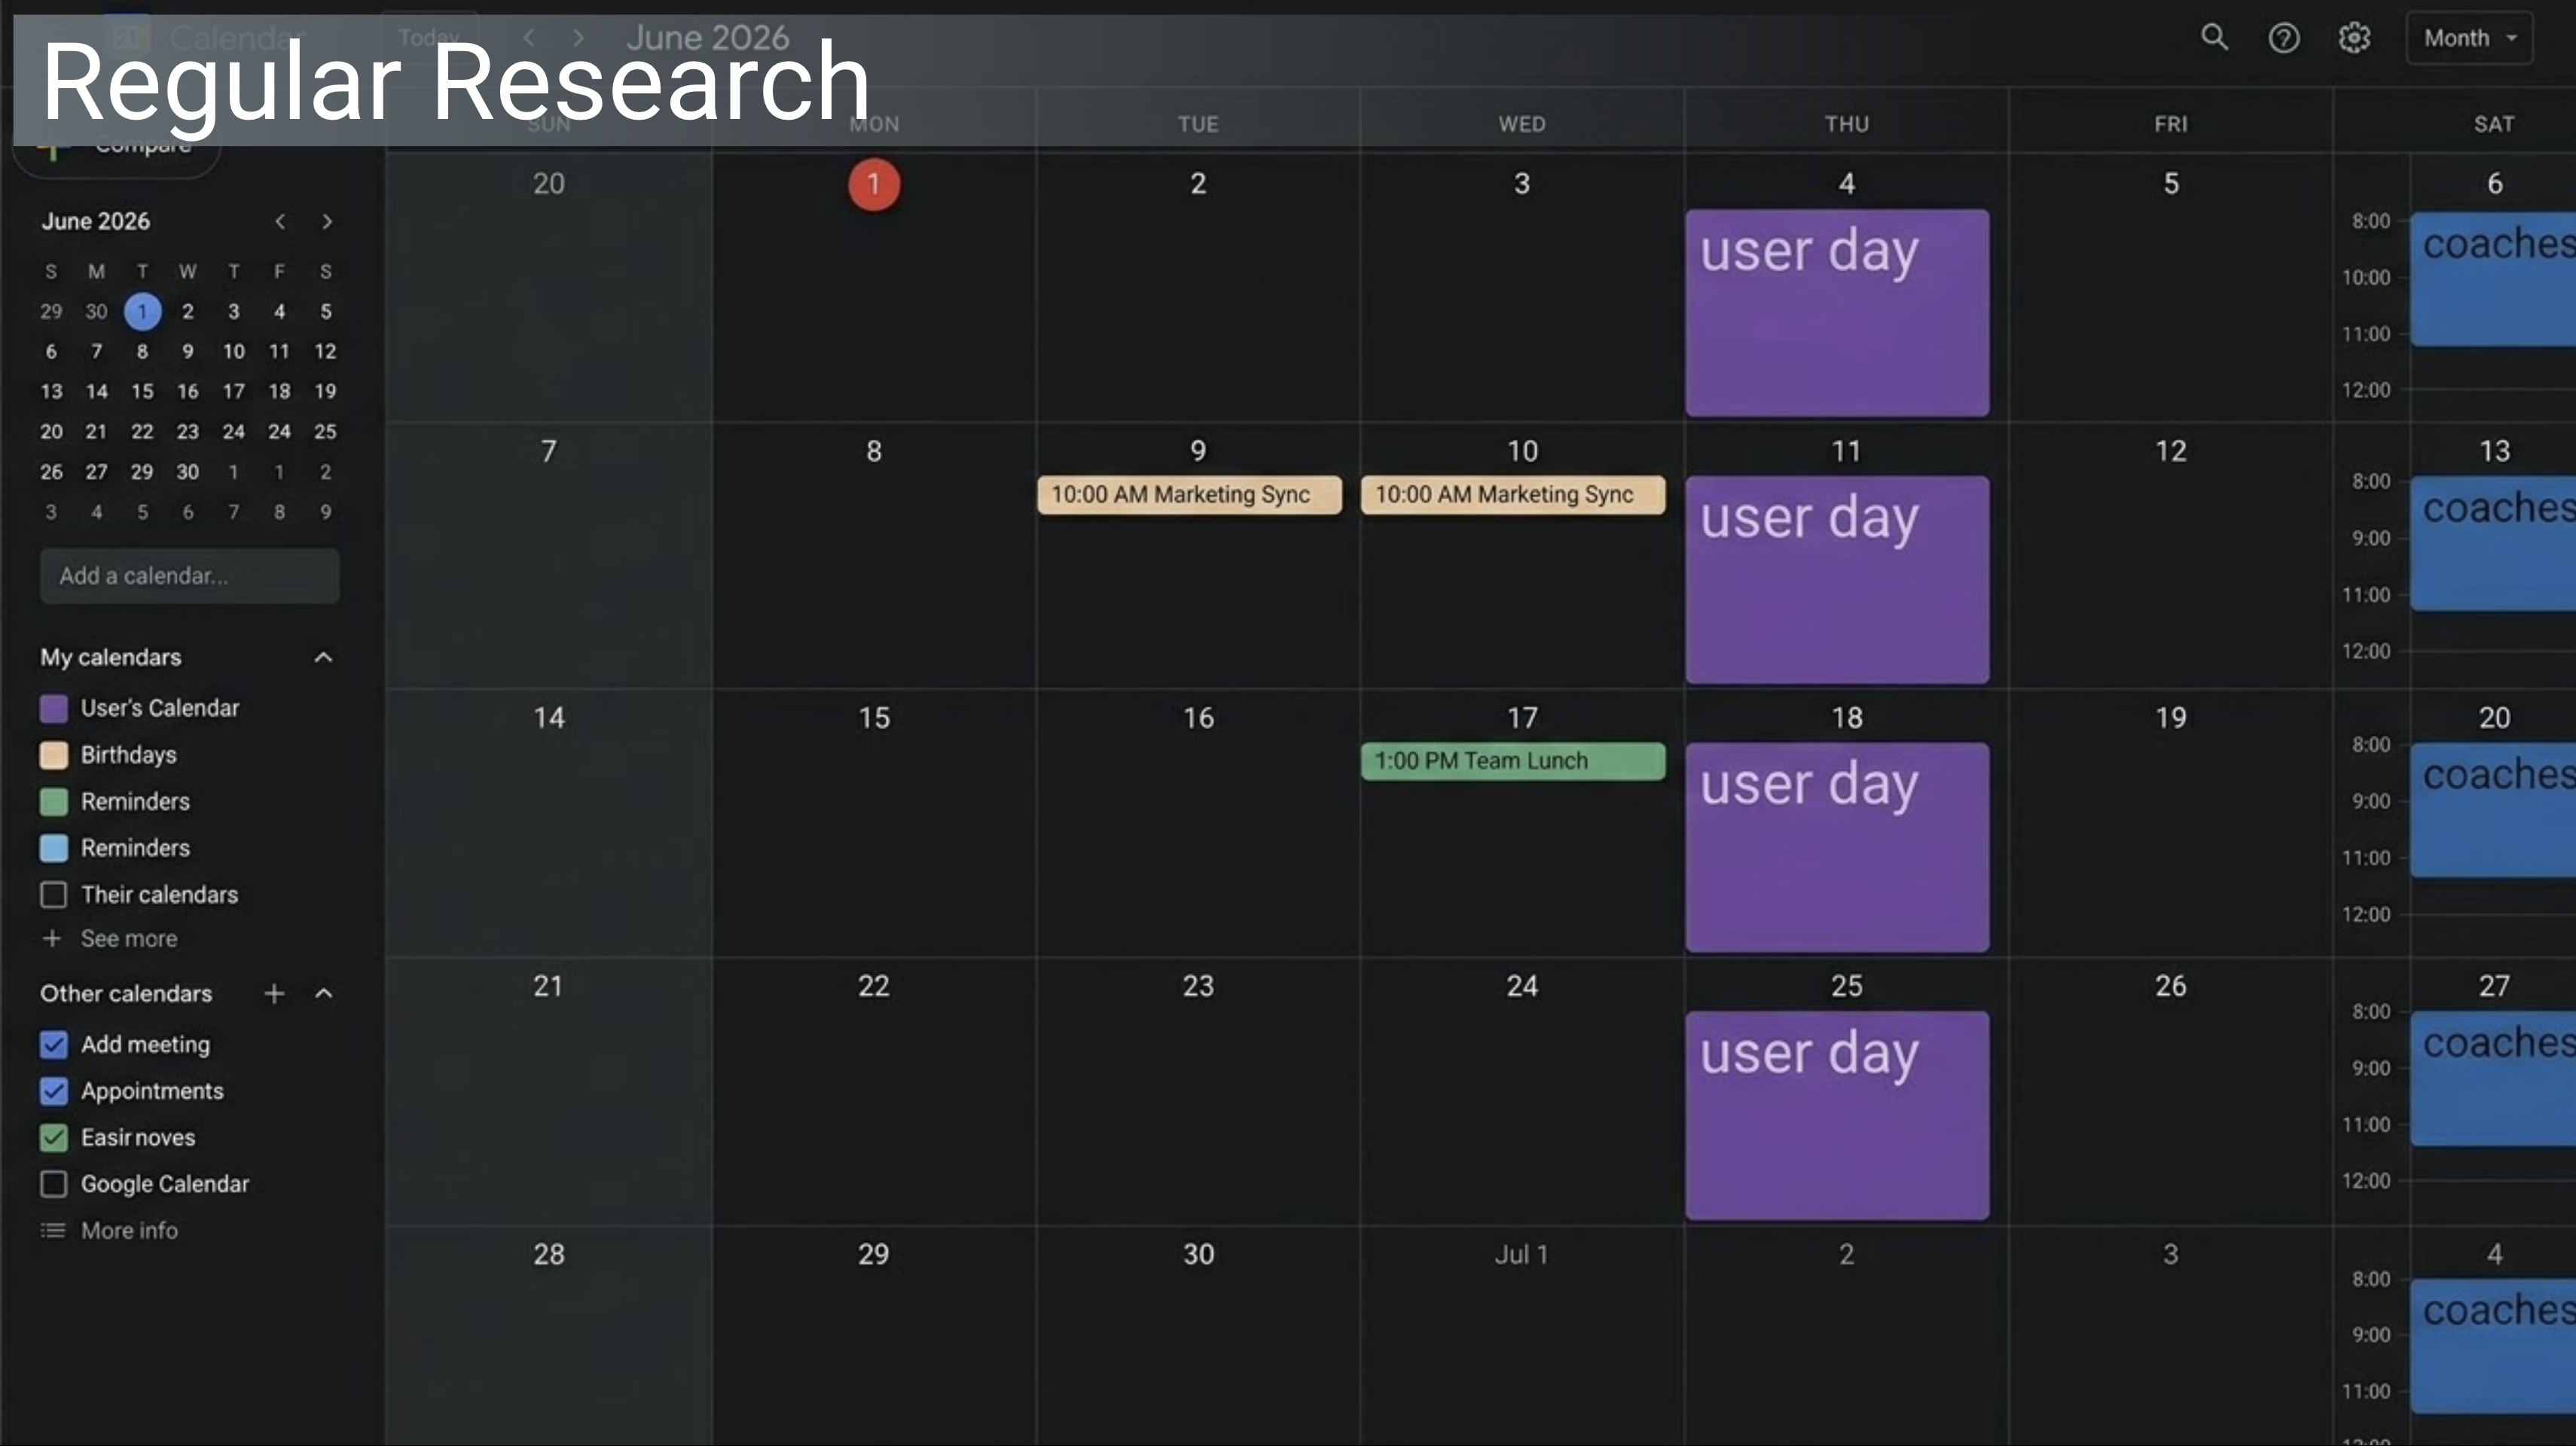Viewport: 2576px width, 1446px height.
Task: Open the 1:00 PM Team Lunch event
Action: (x=1513, y=761)
